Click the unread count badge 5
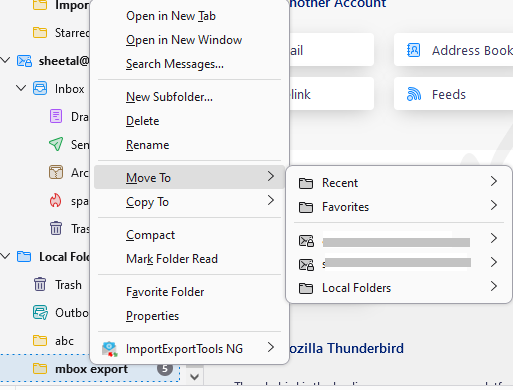The height and width of the screenshot is (390, 513). pos(165,369)
